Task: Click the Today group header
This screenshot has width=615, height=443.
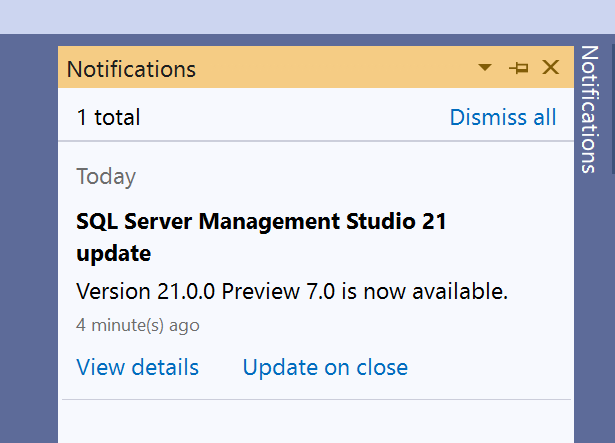Action: [106, 177]
